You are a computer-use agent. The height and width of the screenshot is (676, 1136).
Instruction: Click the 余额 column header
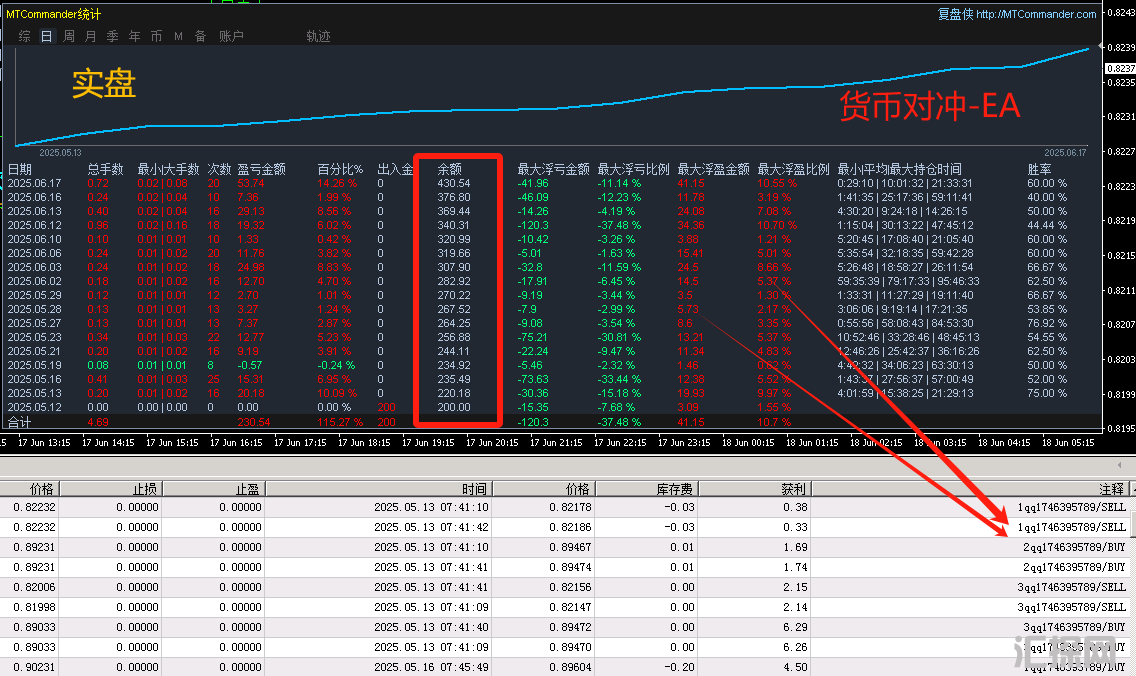pos(450,169)
